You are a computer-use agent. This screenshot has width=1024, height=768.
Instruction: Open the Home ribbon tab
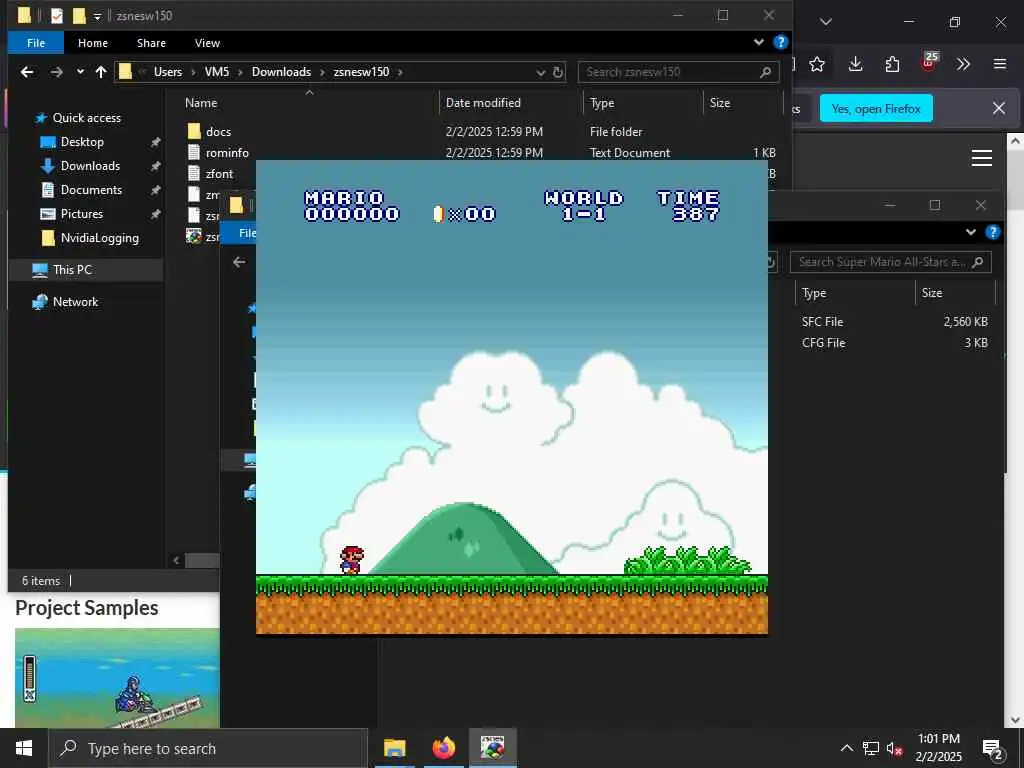[93, 43]
